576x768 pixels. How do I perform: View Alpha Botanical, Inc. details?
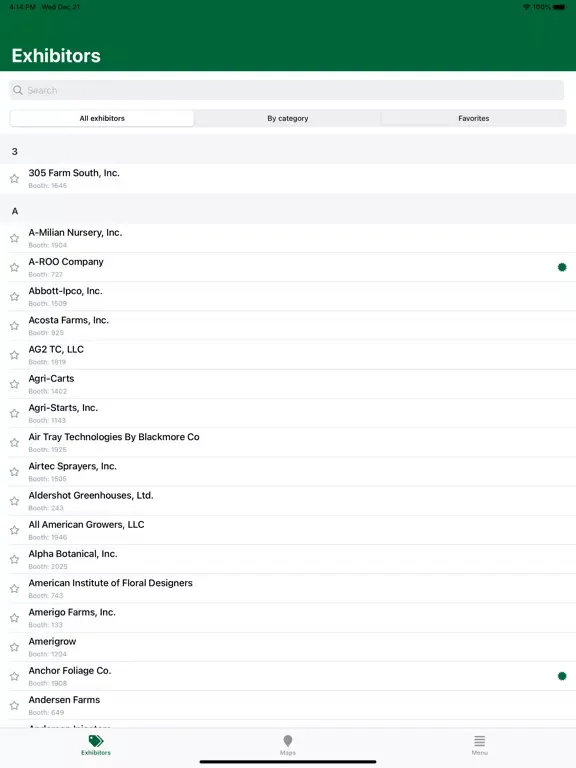click(x=288, y=559)
